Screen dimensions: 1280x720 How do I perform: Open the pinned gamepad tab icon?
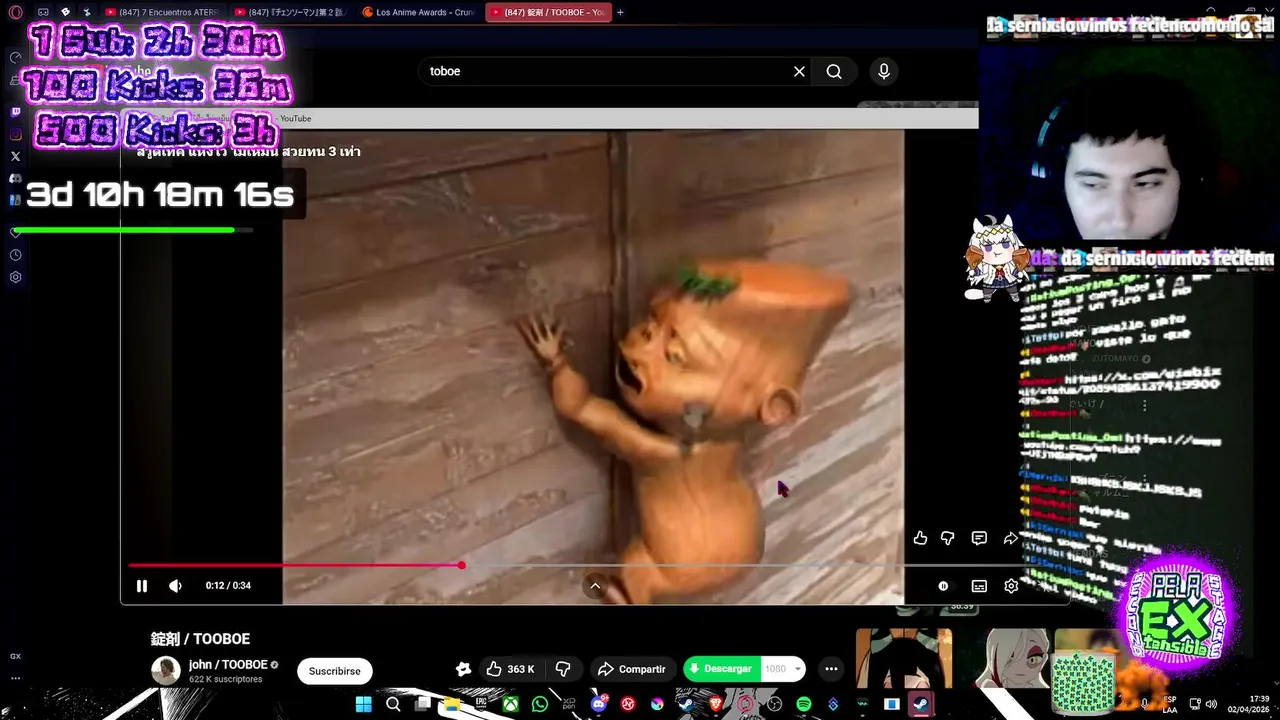point(43,12)
